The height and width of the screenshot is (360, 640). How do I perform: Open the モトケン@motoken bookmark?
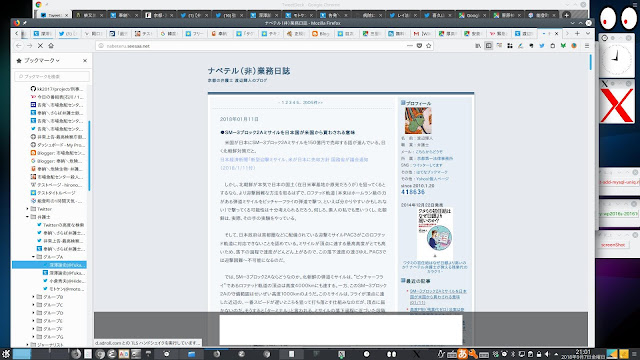(64, 289)
